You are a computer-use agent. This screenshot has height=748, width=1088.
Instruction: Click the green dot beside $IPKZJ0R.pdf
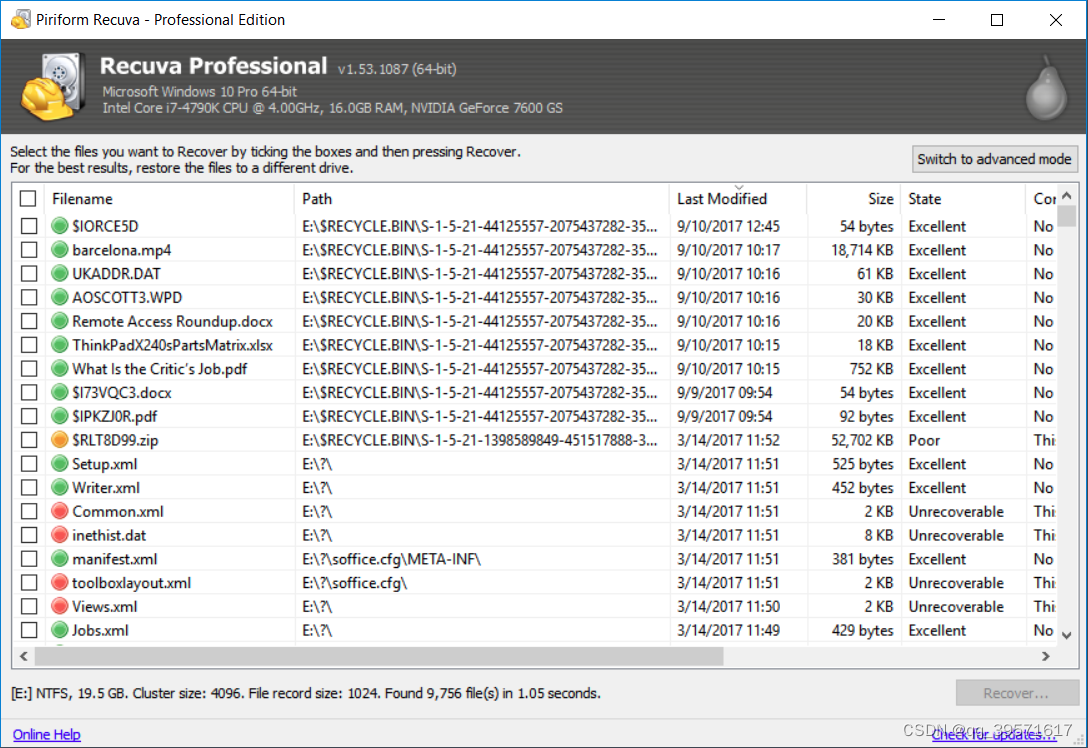60,416
